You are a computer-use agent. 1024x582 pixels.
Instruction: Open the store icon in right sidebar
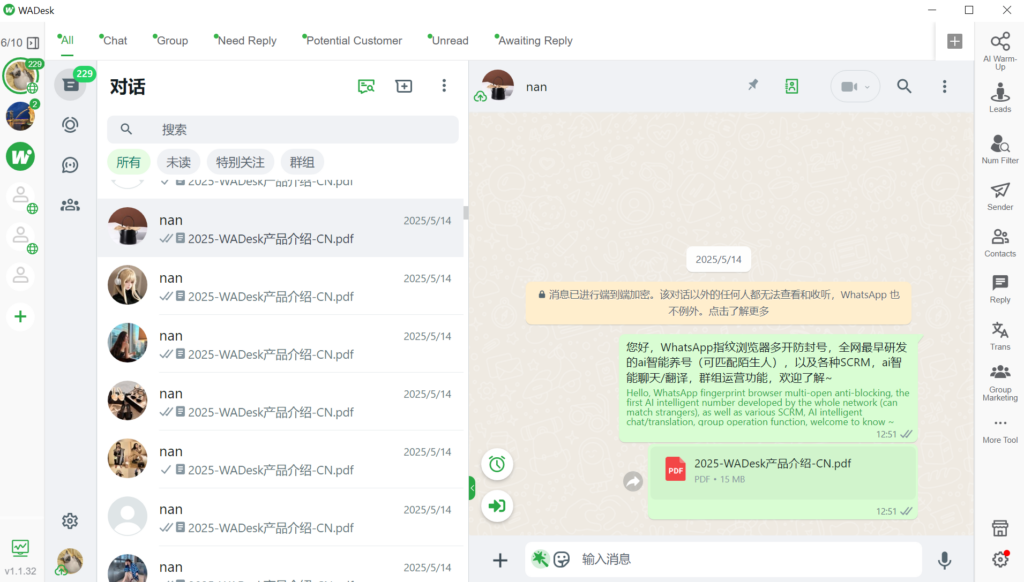point(1000,528)
